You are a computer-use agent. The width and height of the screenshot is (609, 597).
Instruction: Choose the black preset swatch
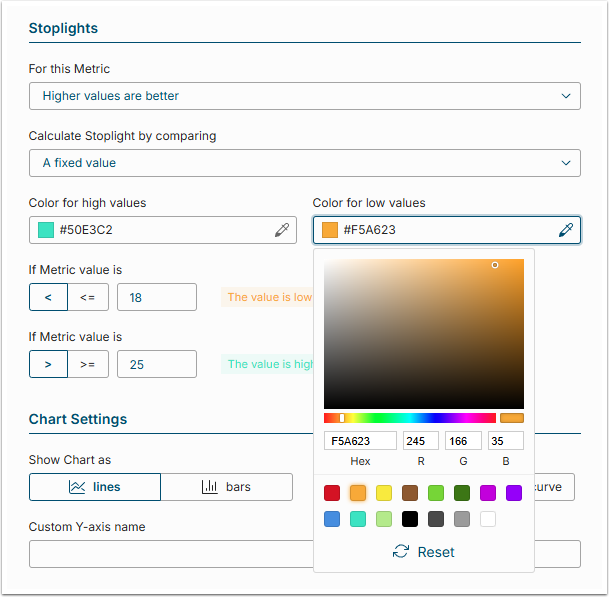410,519
